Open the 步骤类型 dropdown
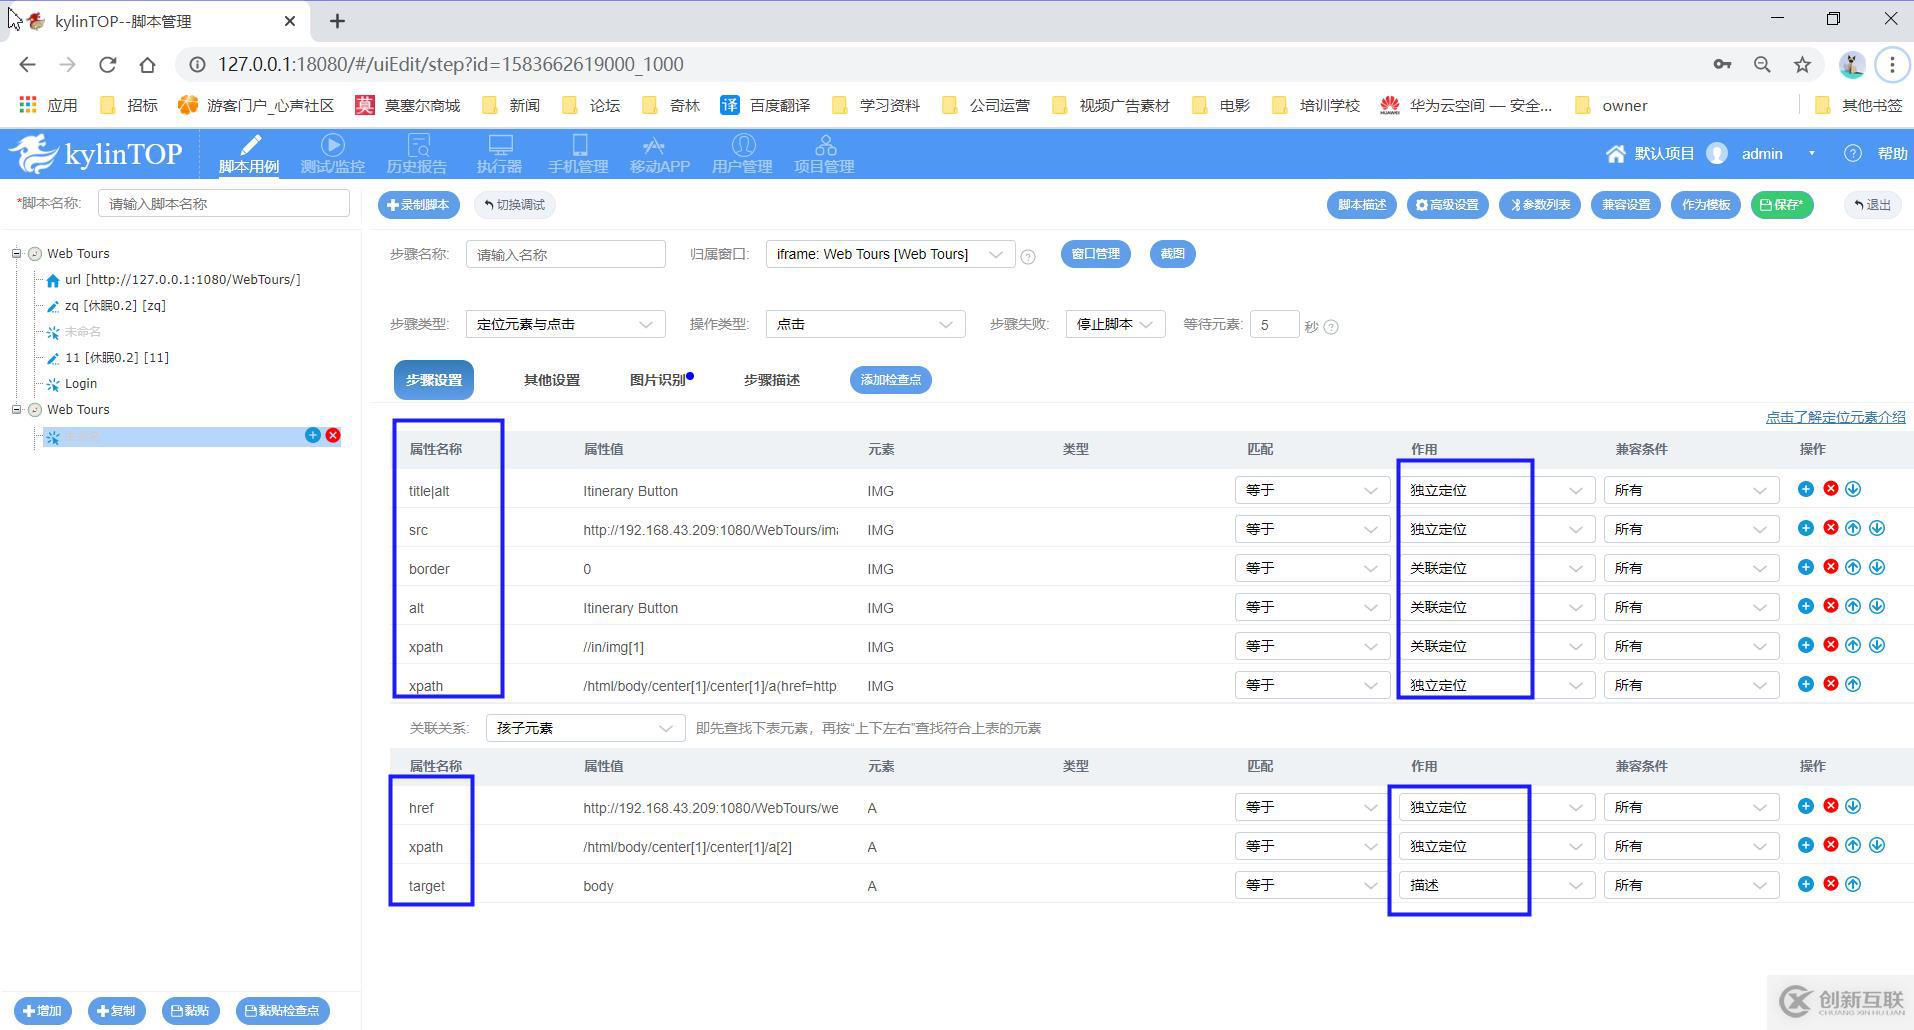This screenshot has height=1030, width=1914. pyautogui.click(x=565, y=324)
